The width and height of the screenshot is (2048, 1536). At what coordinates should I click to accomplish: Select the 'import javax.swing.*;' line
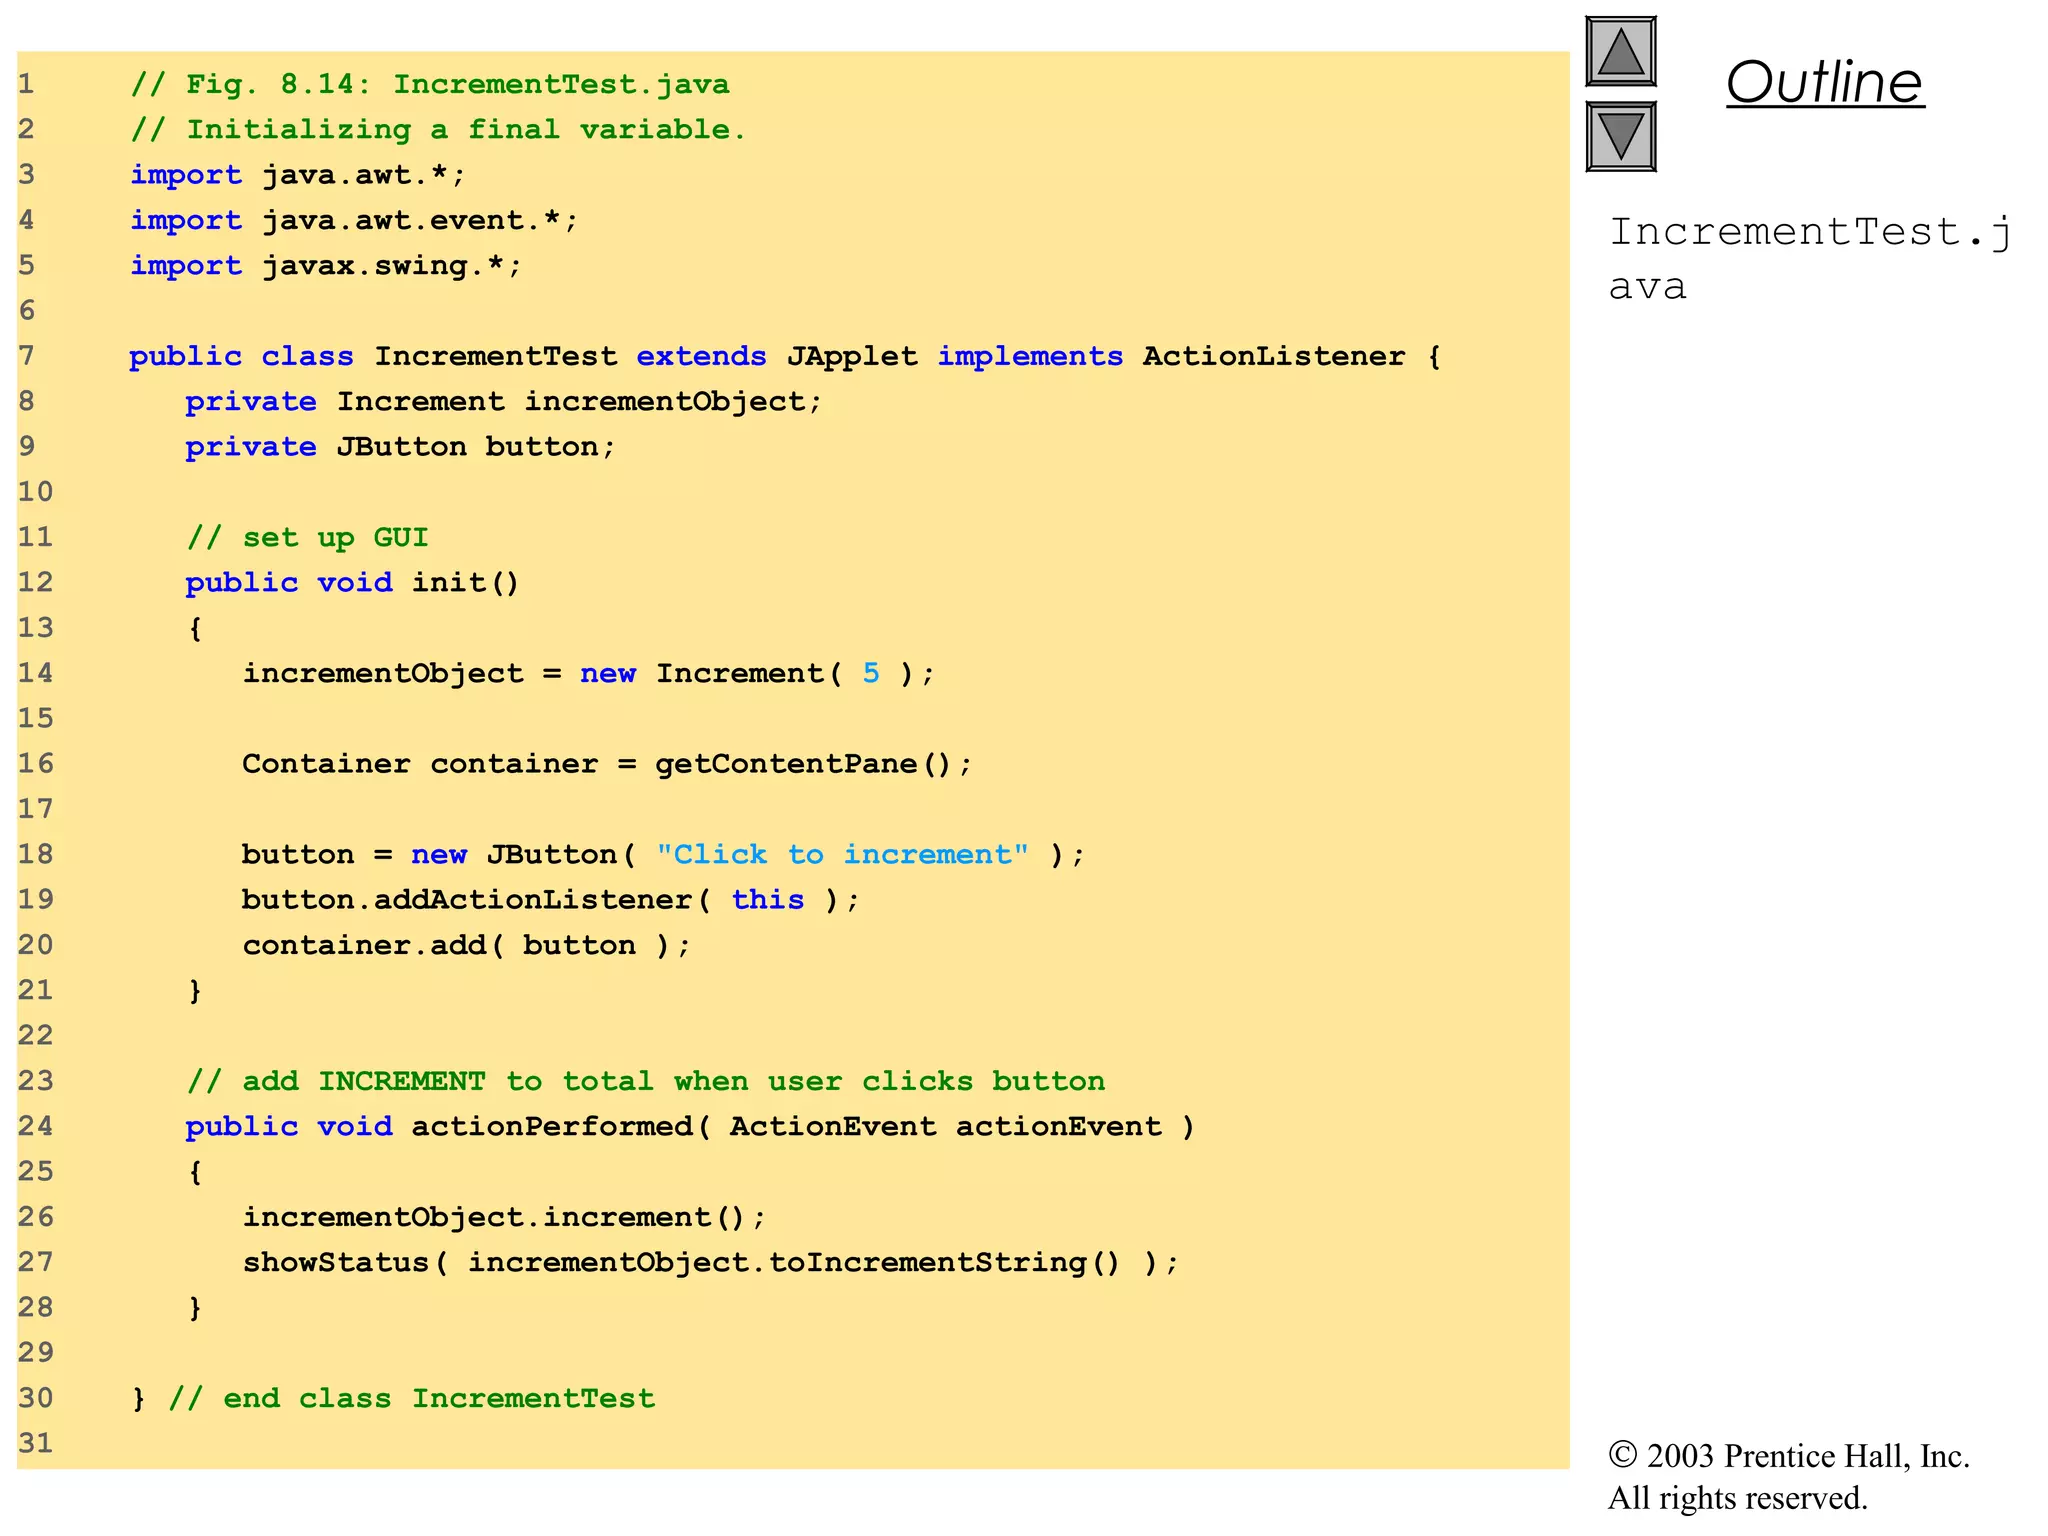tap(326, 265)
